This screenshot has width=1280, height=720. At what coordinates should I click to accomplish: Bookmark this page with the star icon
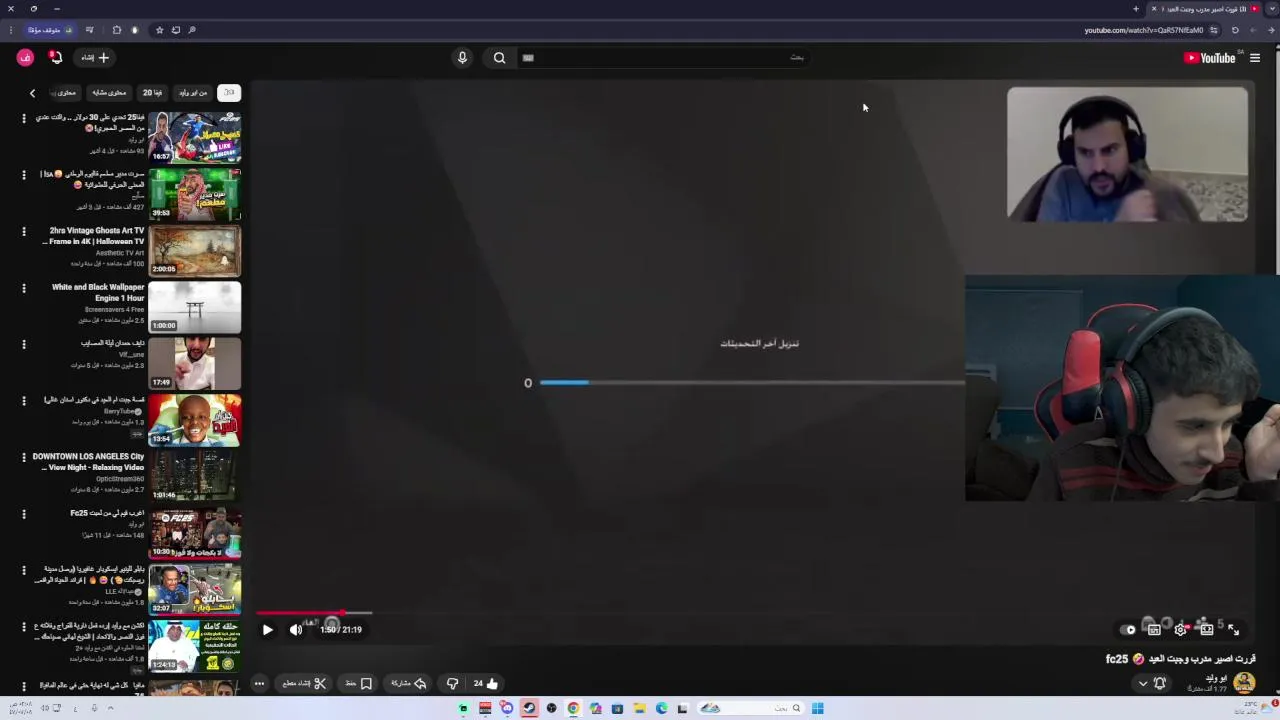coord(159,30)
